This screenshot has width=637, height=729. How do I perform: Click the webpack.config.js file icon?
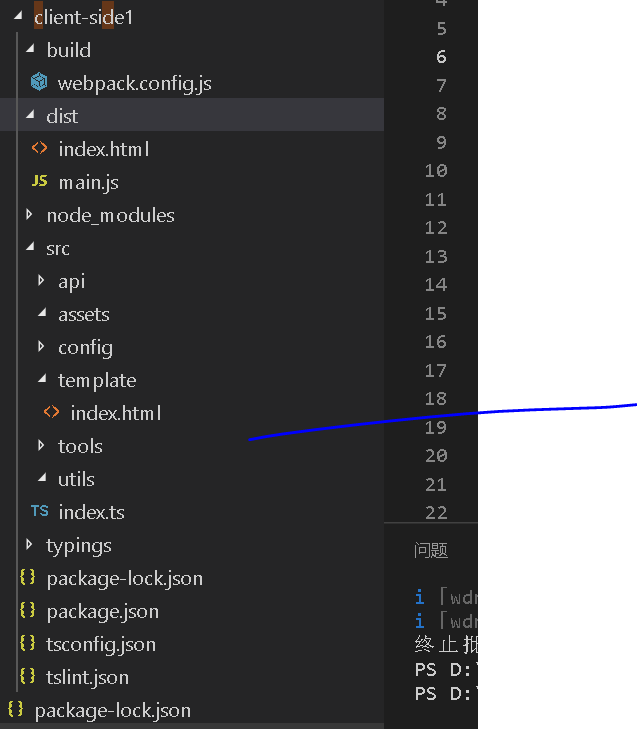(x=39, y=83)
